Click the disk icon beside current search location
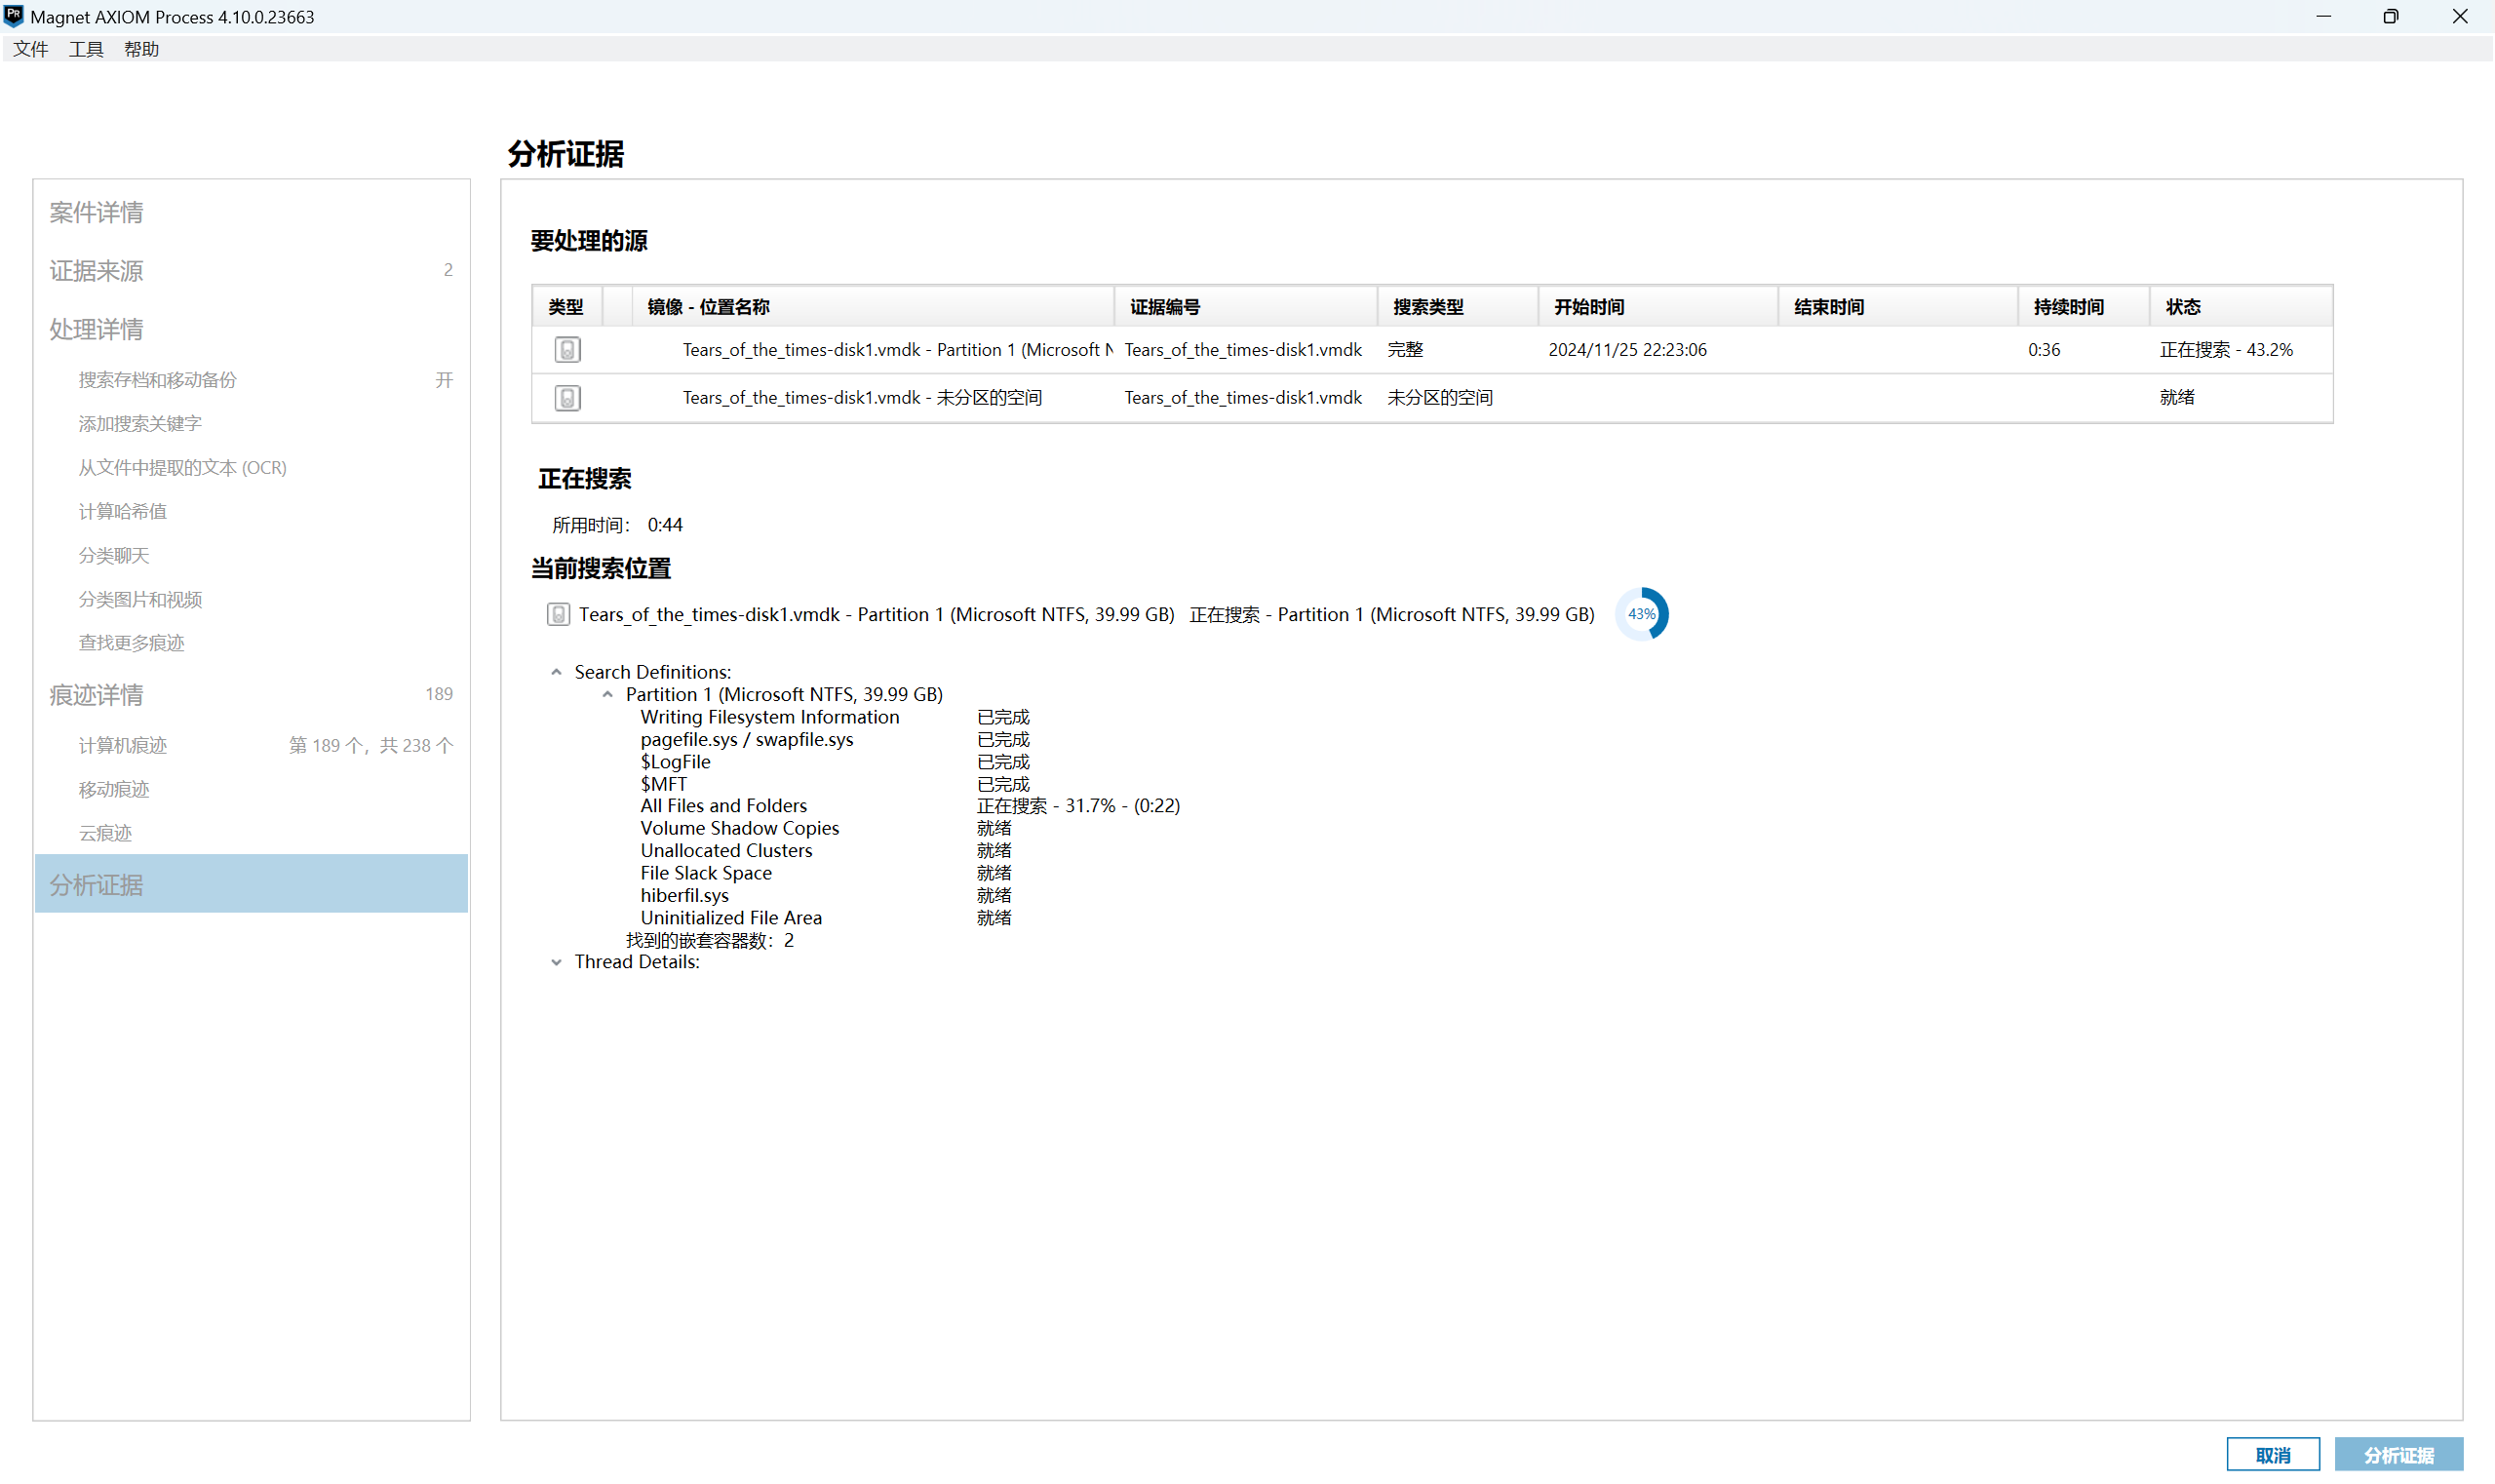 (558, 614)
